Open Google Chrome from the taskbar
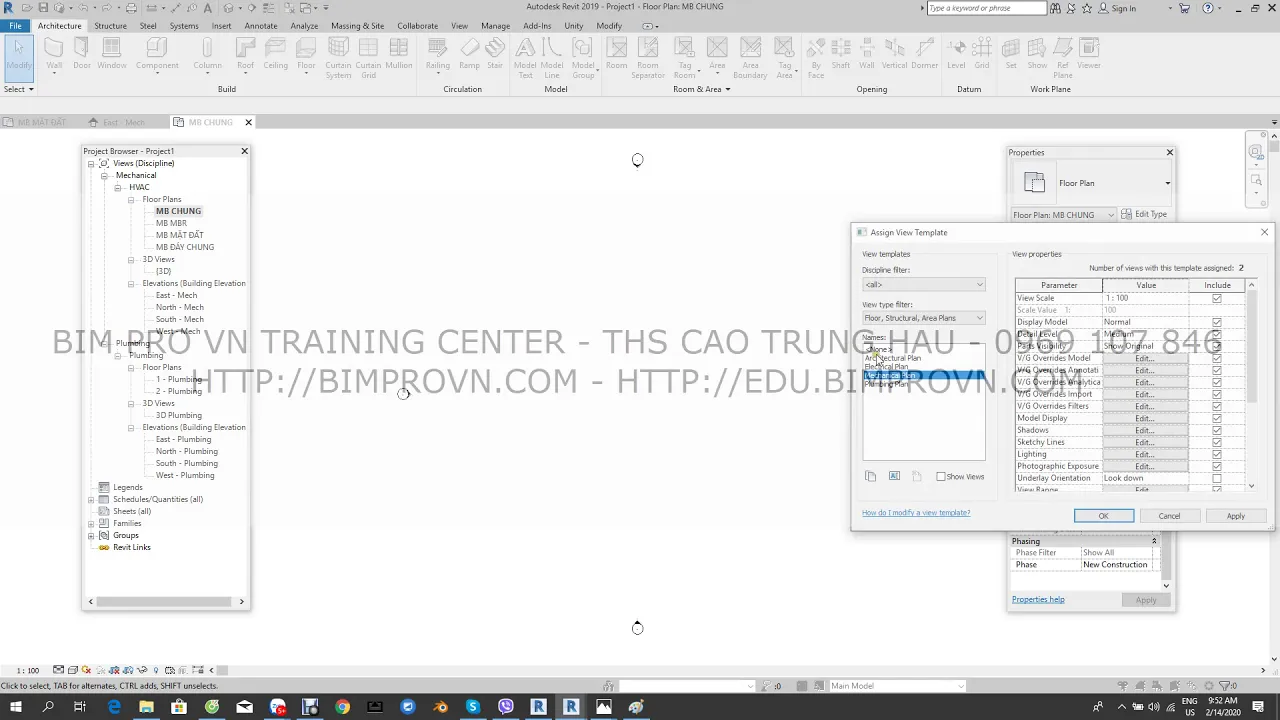The width and height of the screenshot is (1280, 720). 342,707
